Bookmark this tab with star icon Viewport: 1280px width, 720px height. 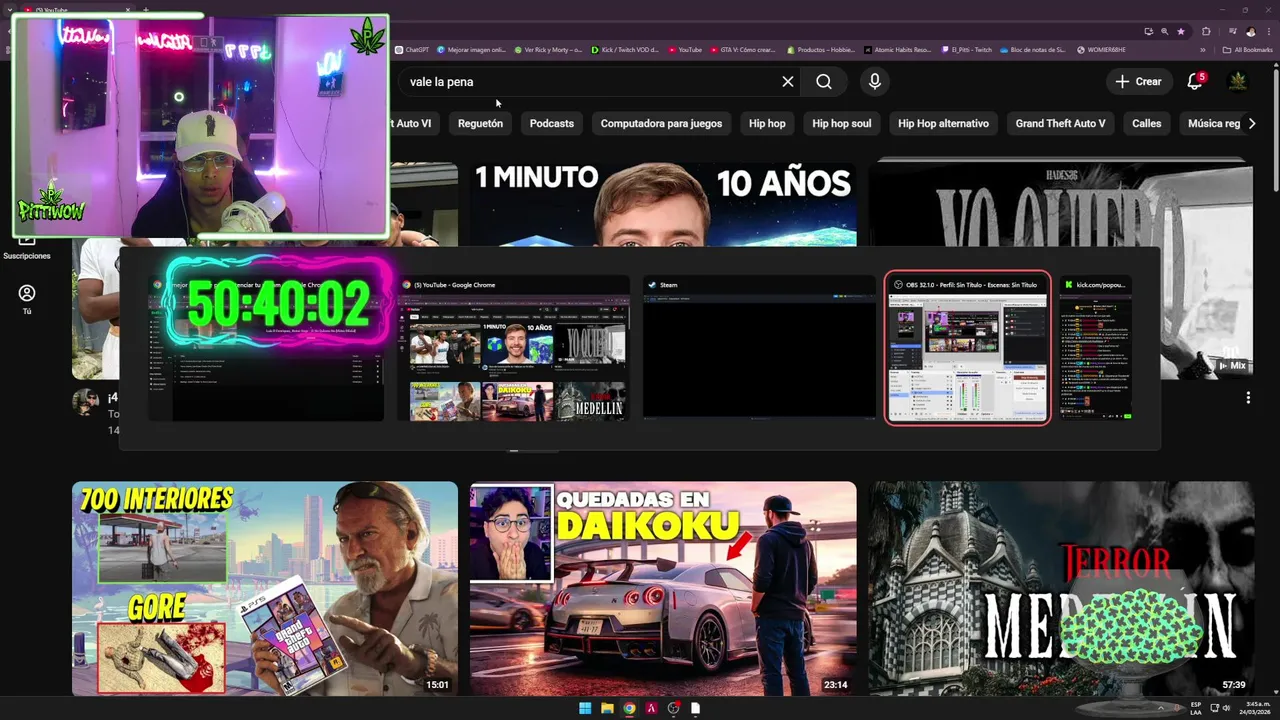tap(1181, 31)
